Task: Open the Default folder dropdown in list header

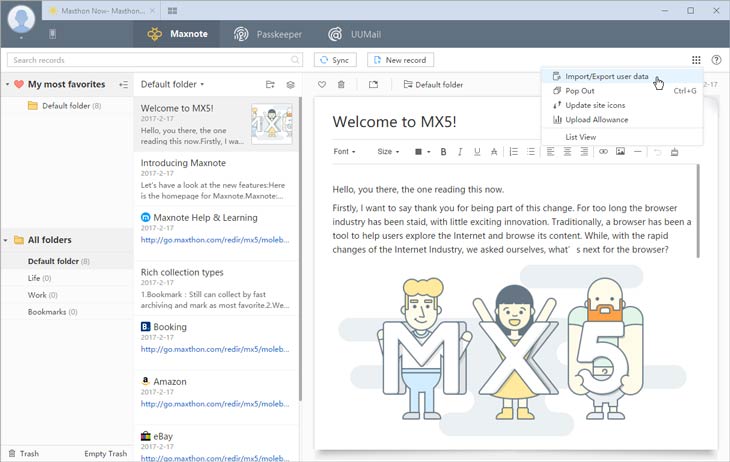Action: pos(172,84)
